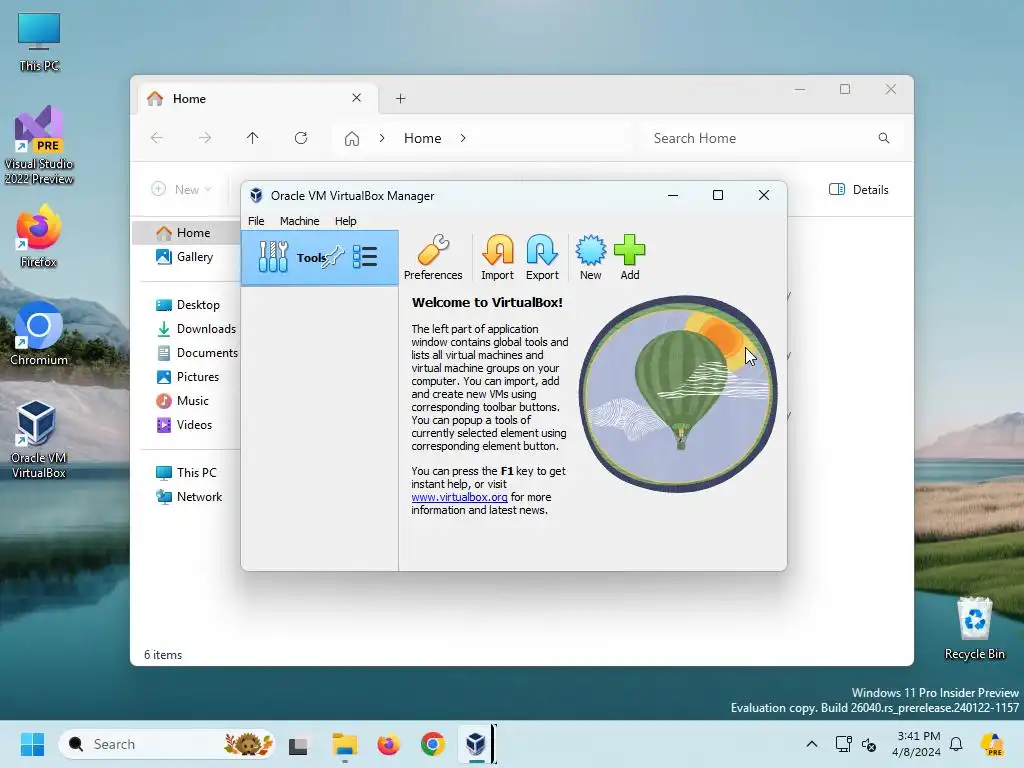Click the Explorer up arrow
Image resolution: width=1024 pixels, height=768 pixels.
tap(253, 138)
